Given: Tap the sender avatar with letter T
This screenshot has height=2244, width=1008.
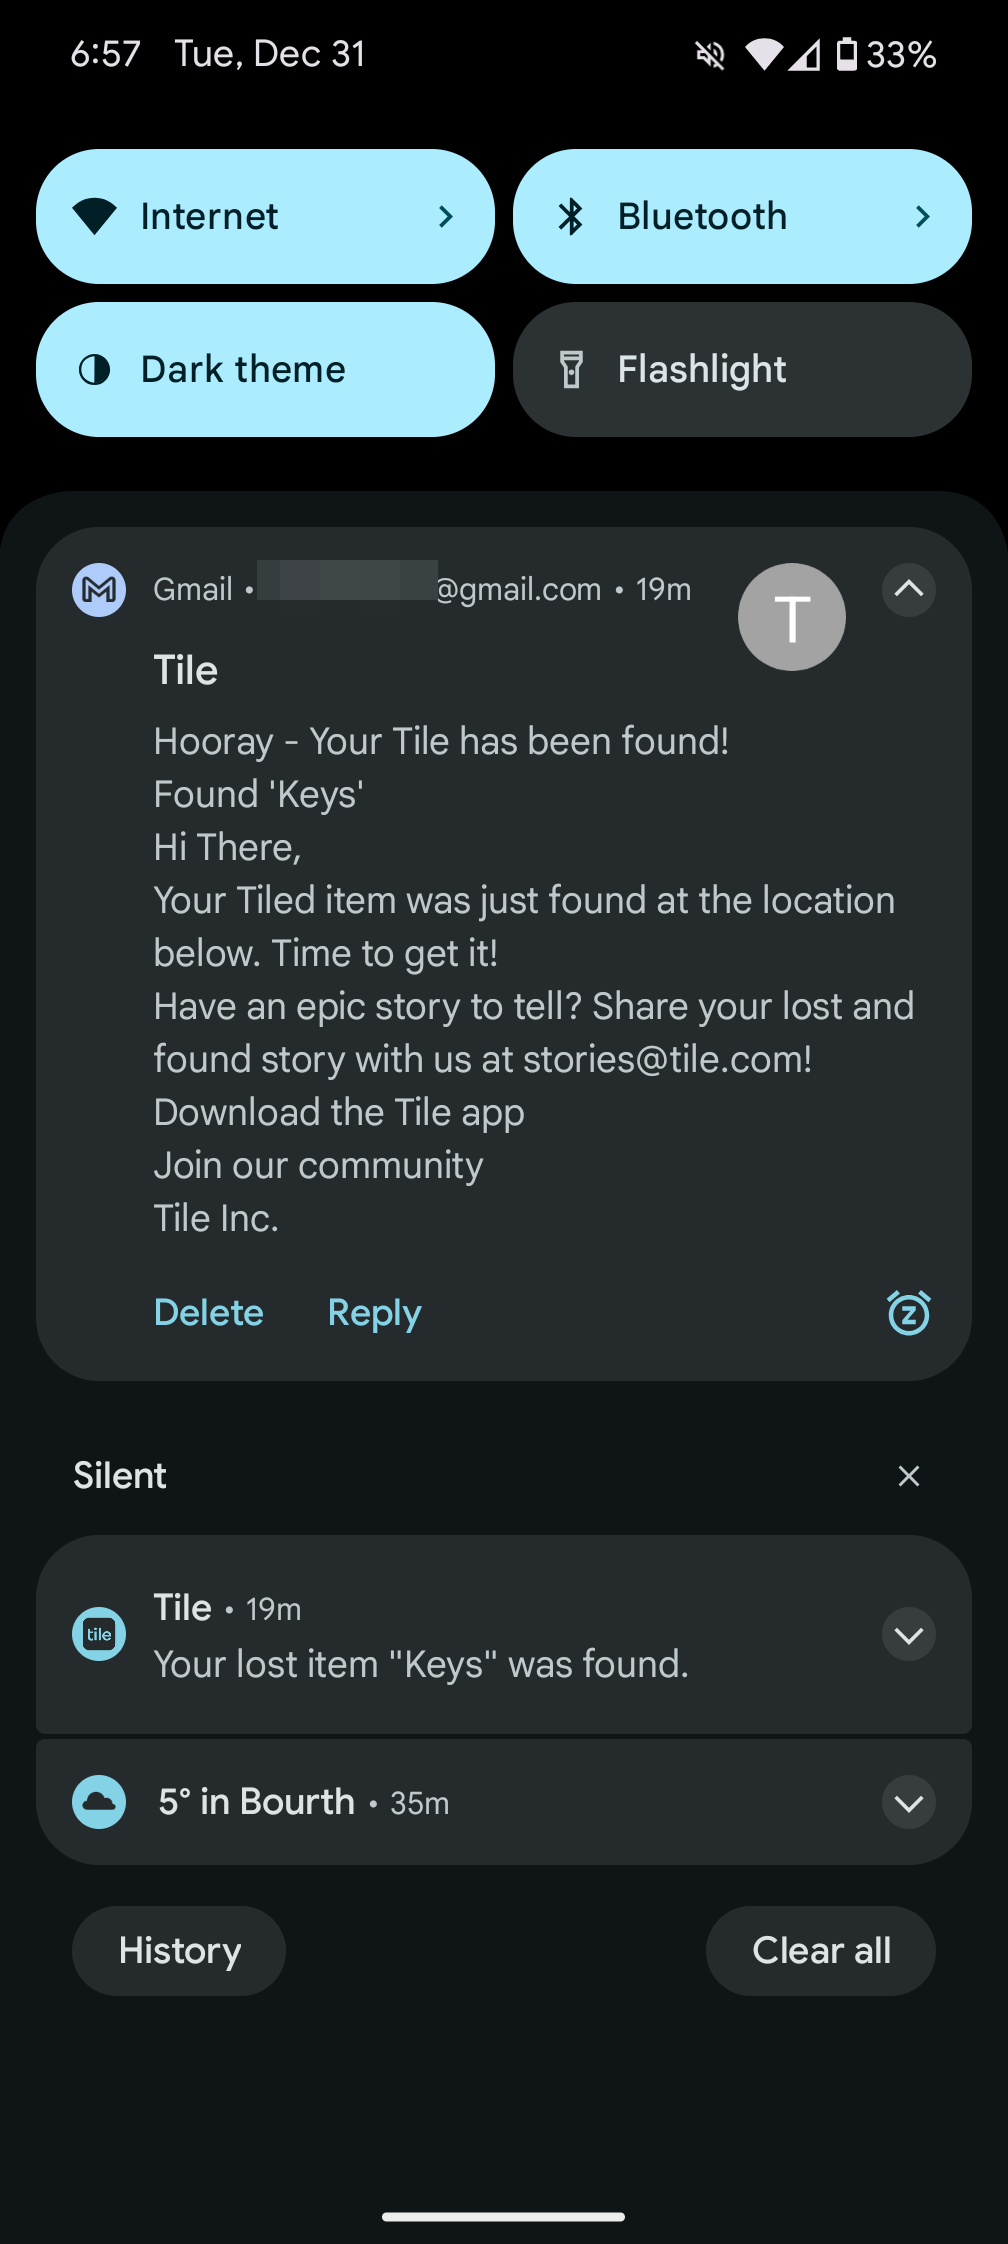Looking at the screenshot, I should 791,617.
